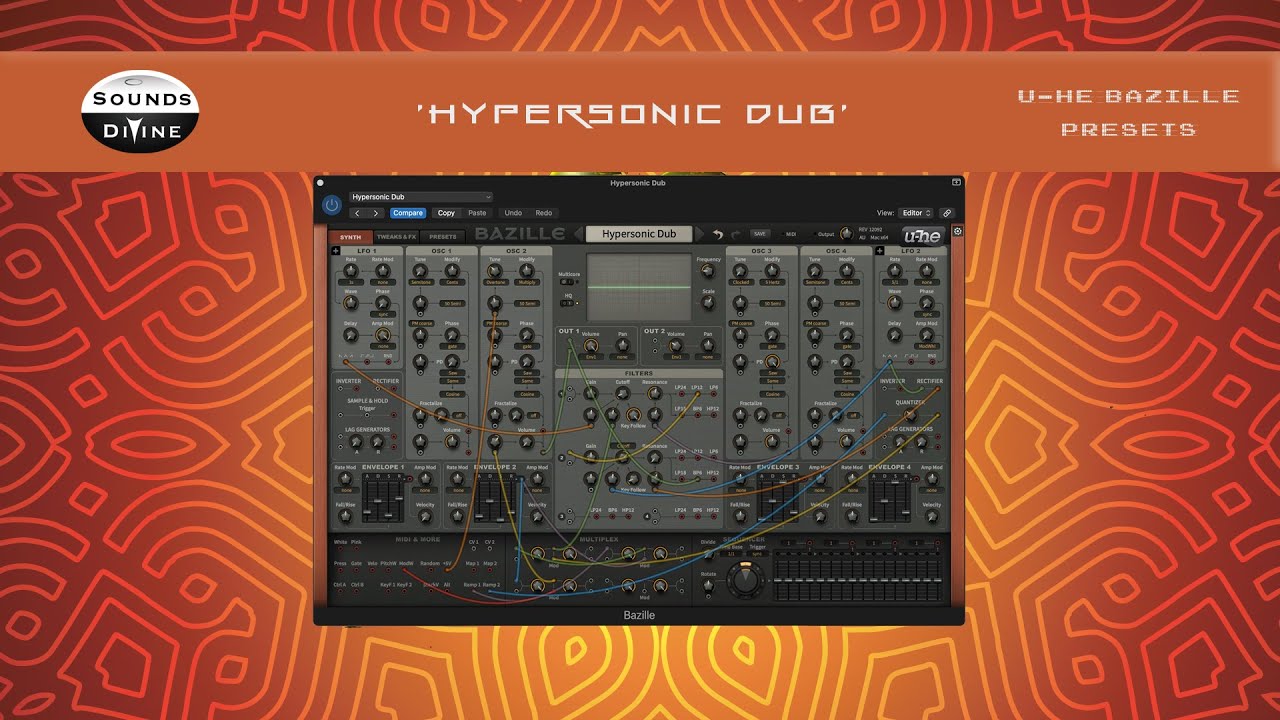Click the first sequencer step slider
The image size is (1280, 720).
(x=780, y=580)
